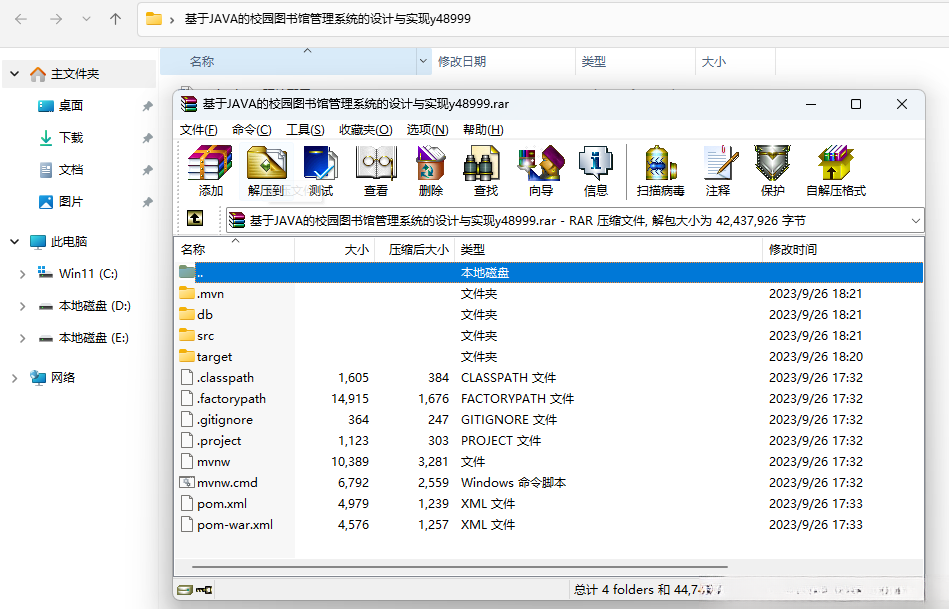Select the db folder row
The width and height of the screenshot is (949, 609).
(550, 314)
